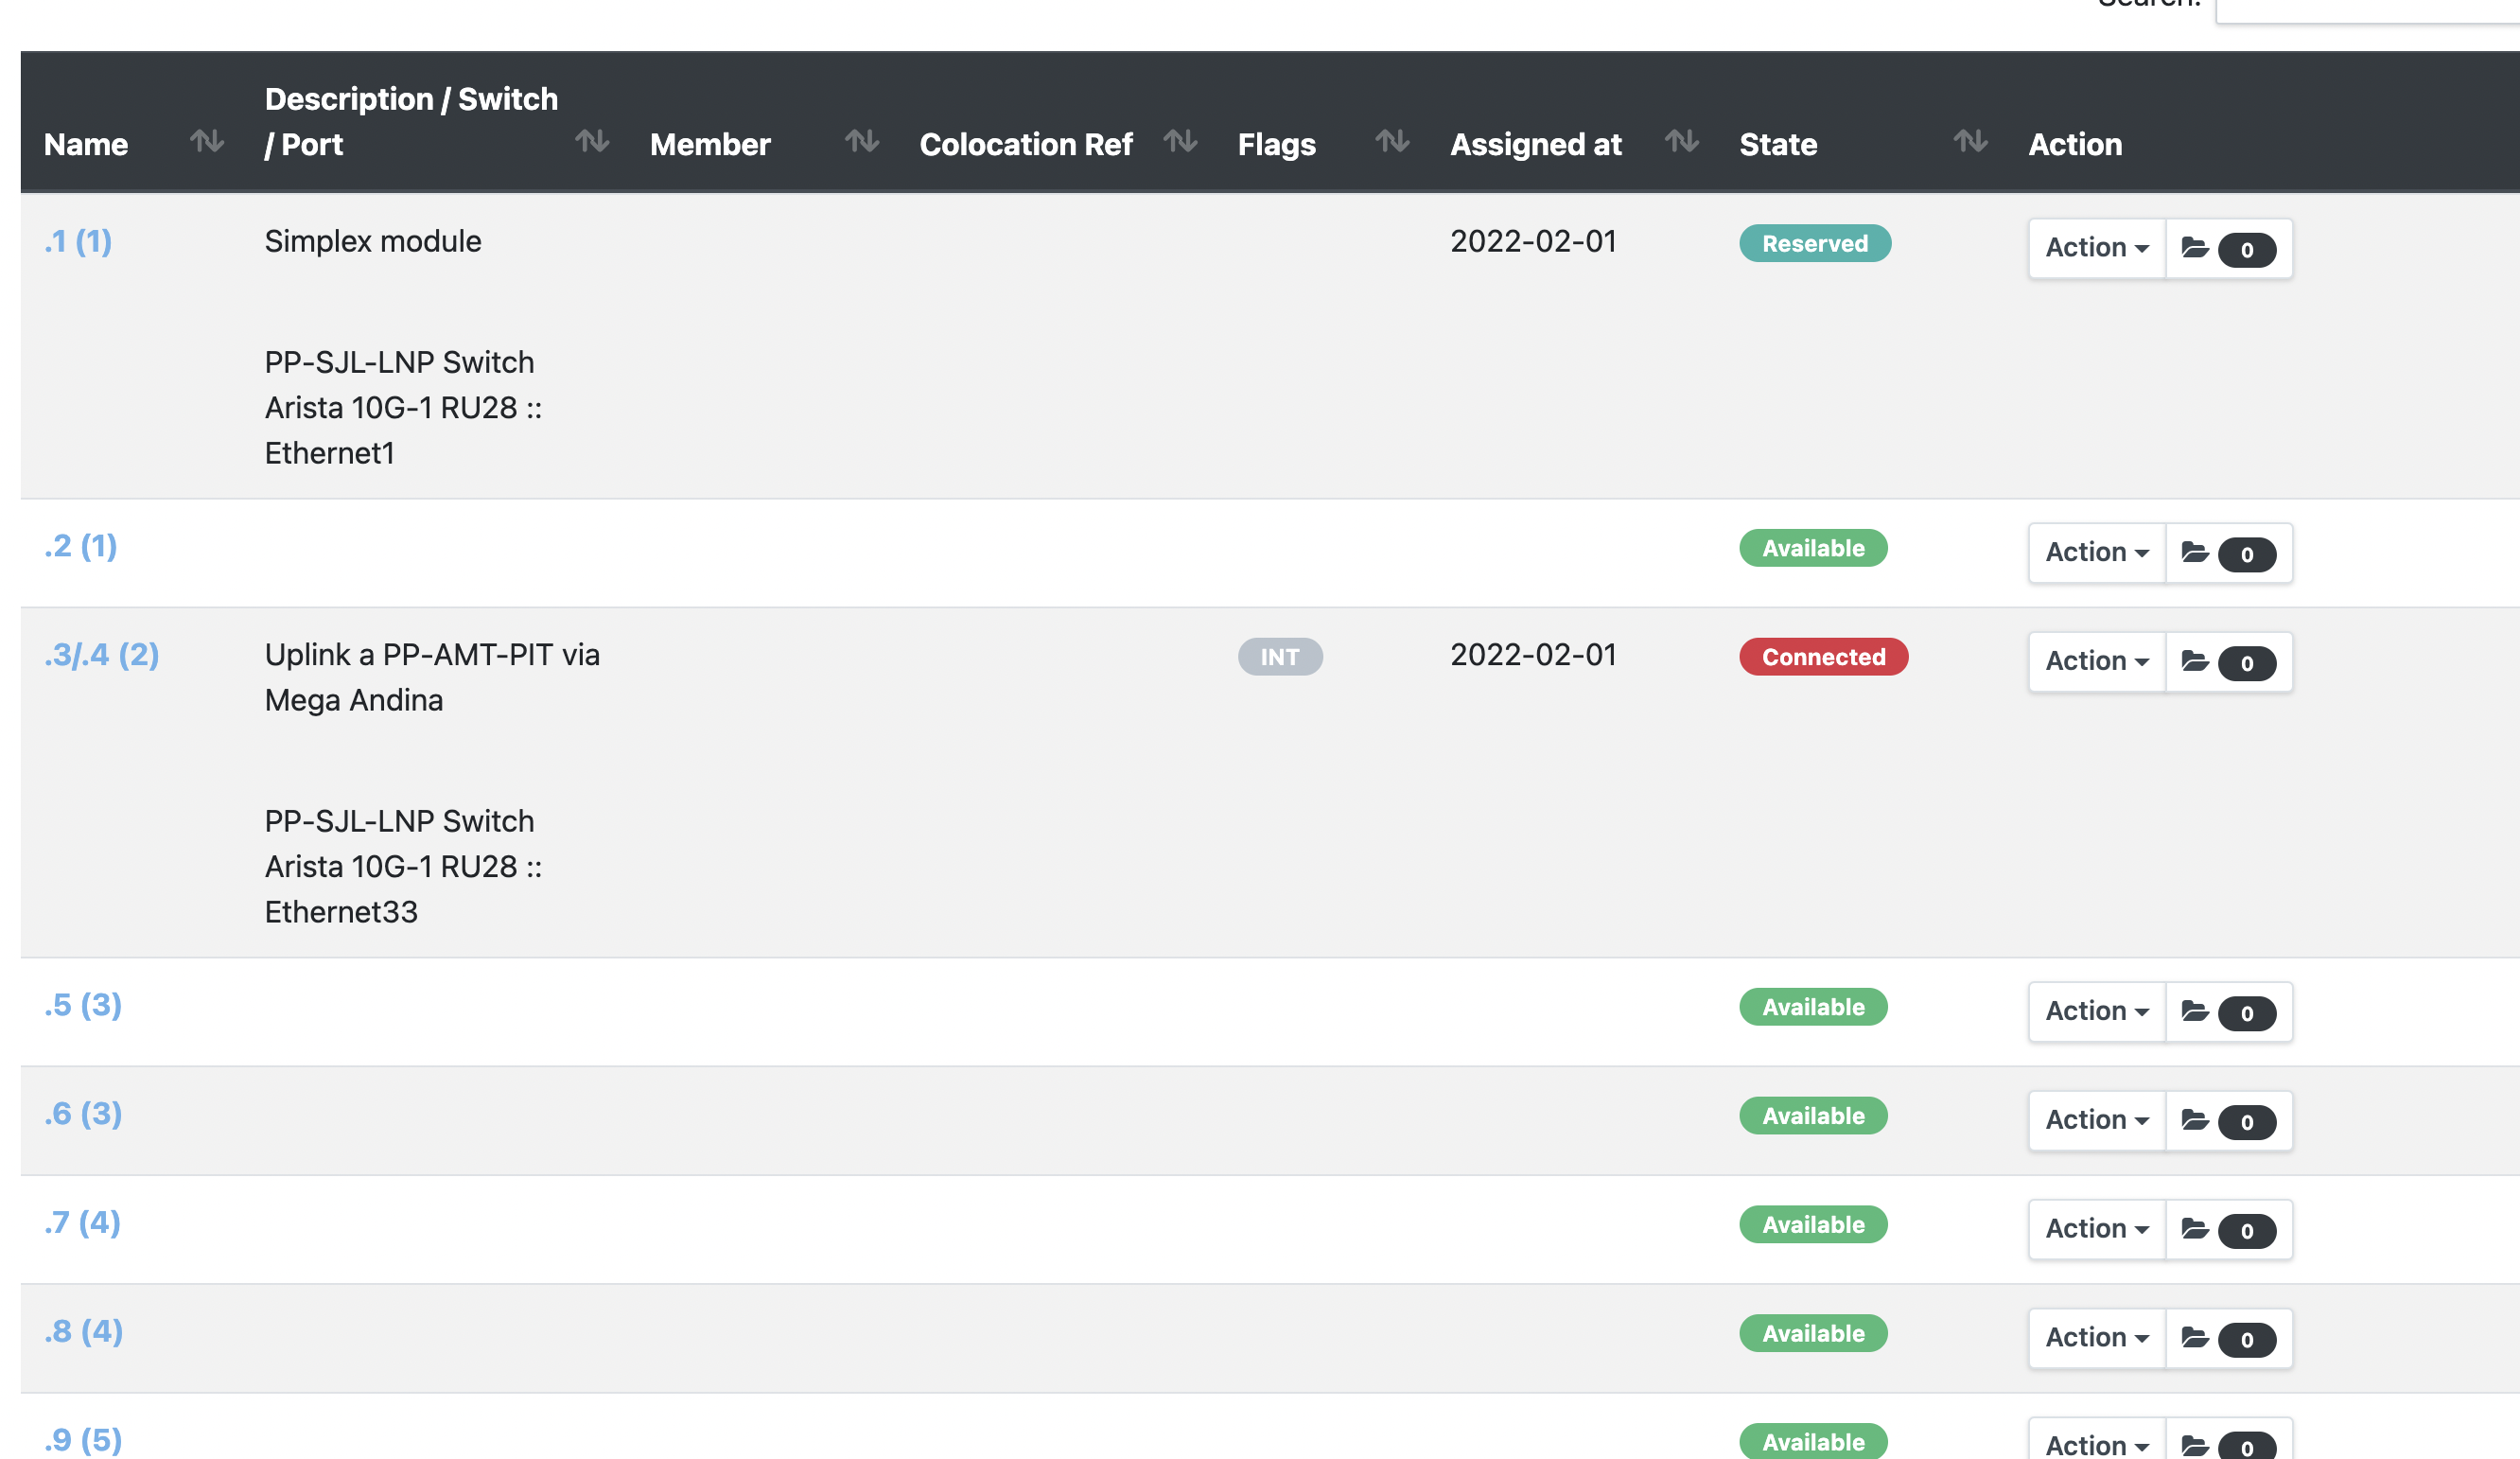2520x1459 pixels.
Task: Sort by Assigned at column arrows
Action: [x=1682, y=141]
